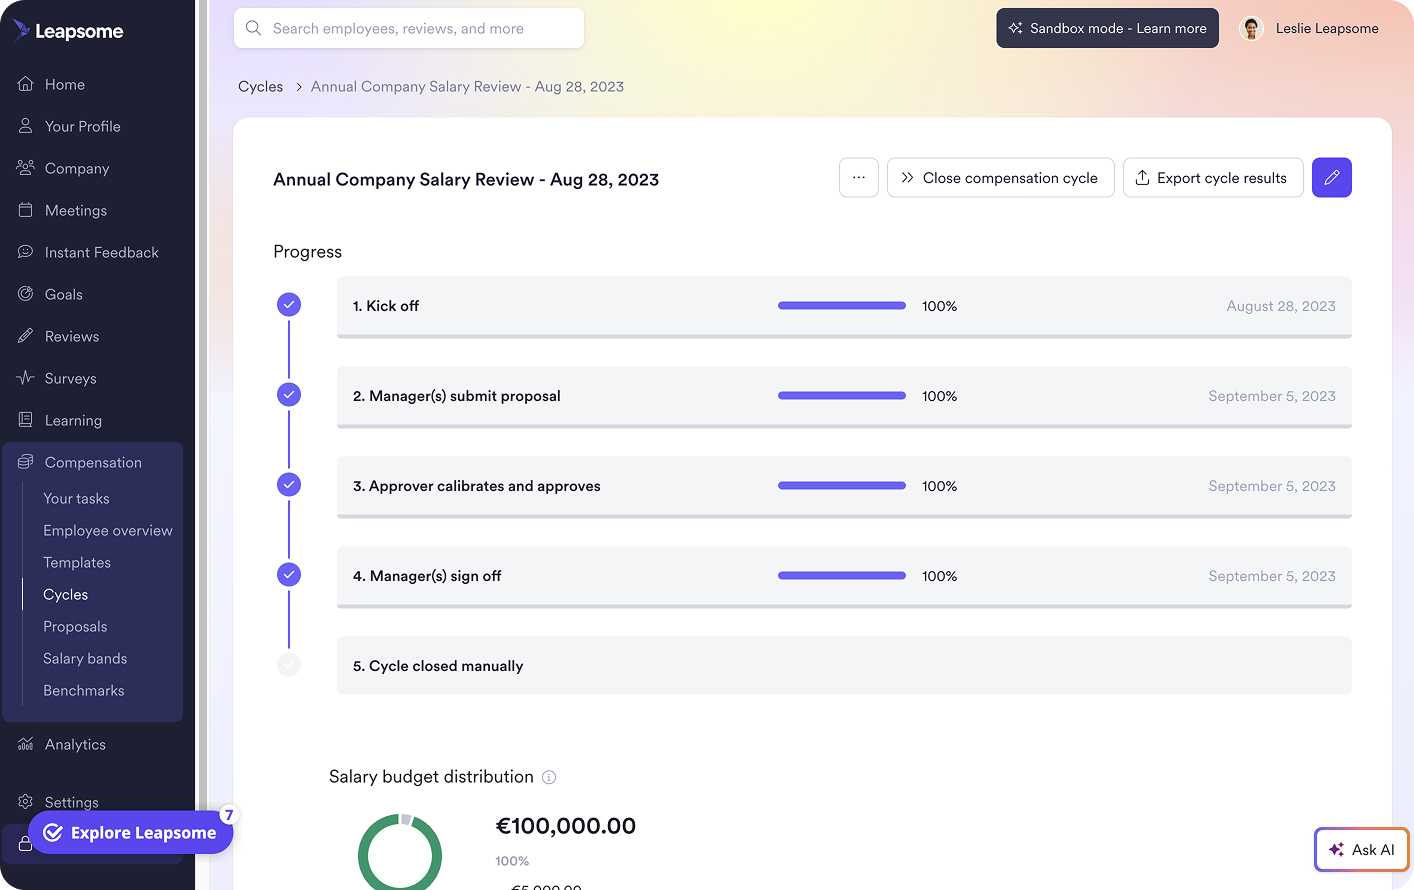This screenshot has height=890, width=1414.
Task: Click the Surveys waveform icon
Action: [23, 378]
